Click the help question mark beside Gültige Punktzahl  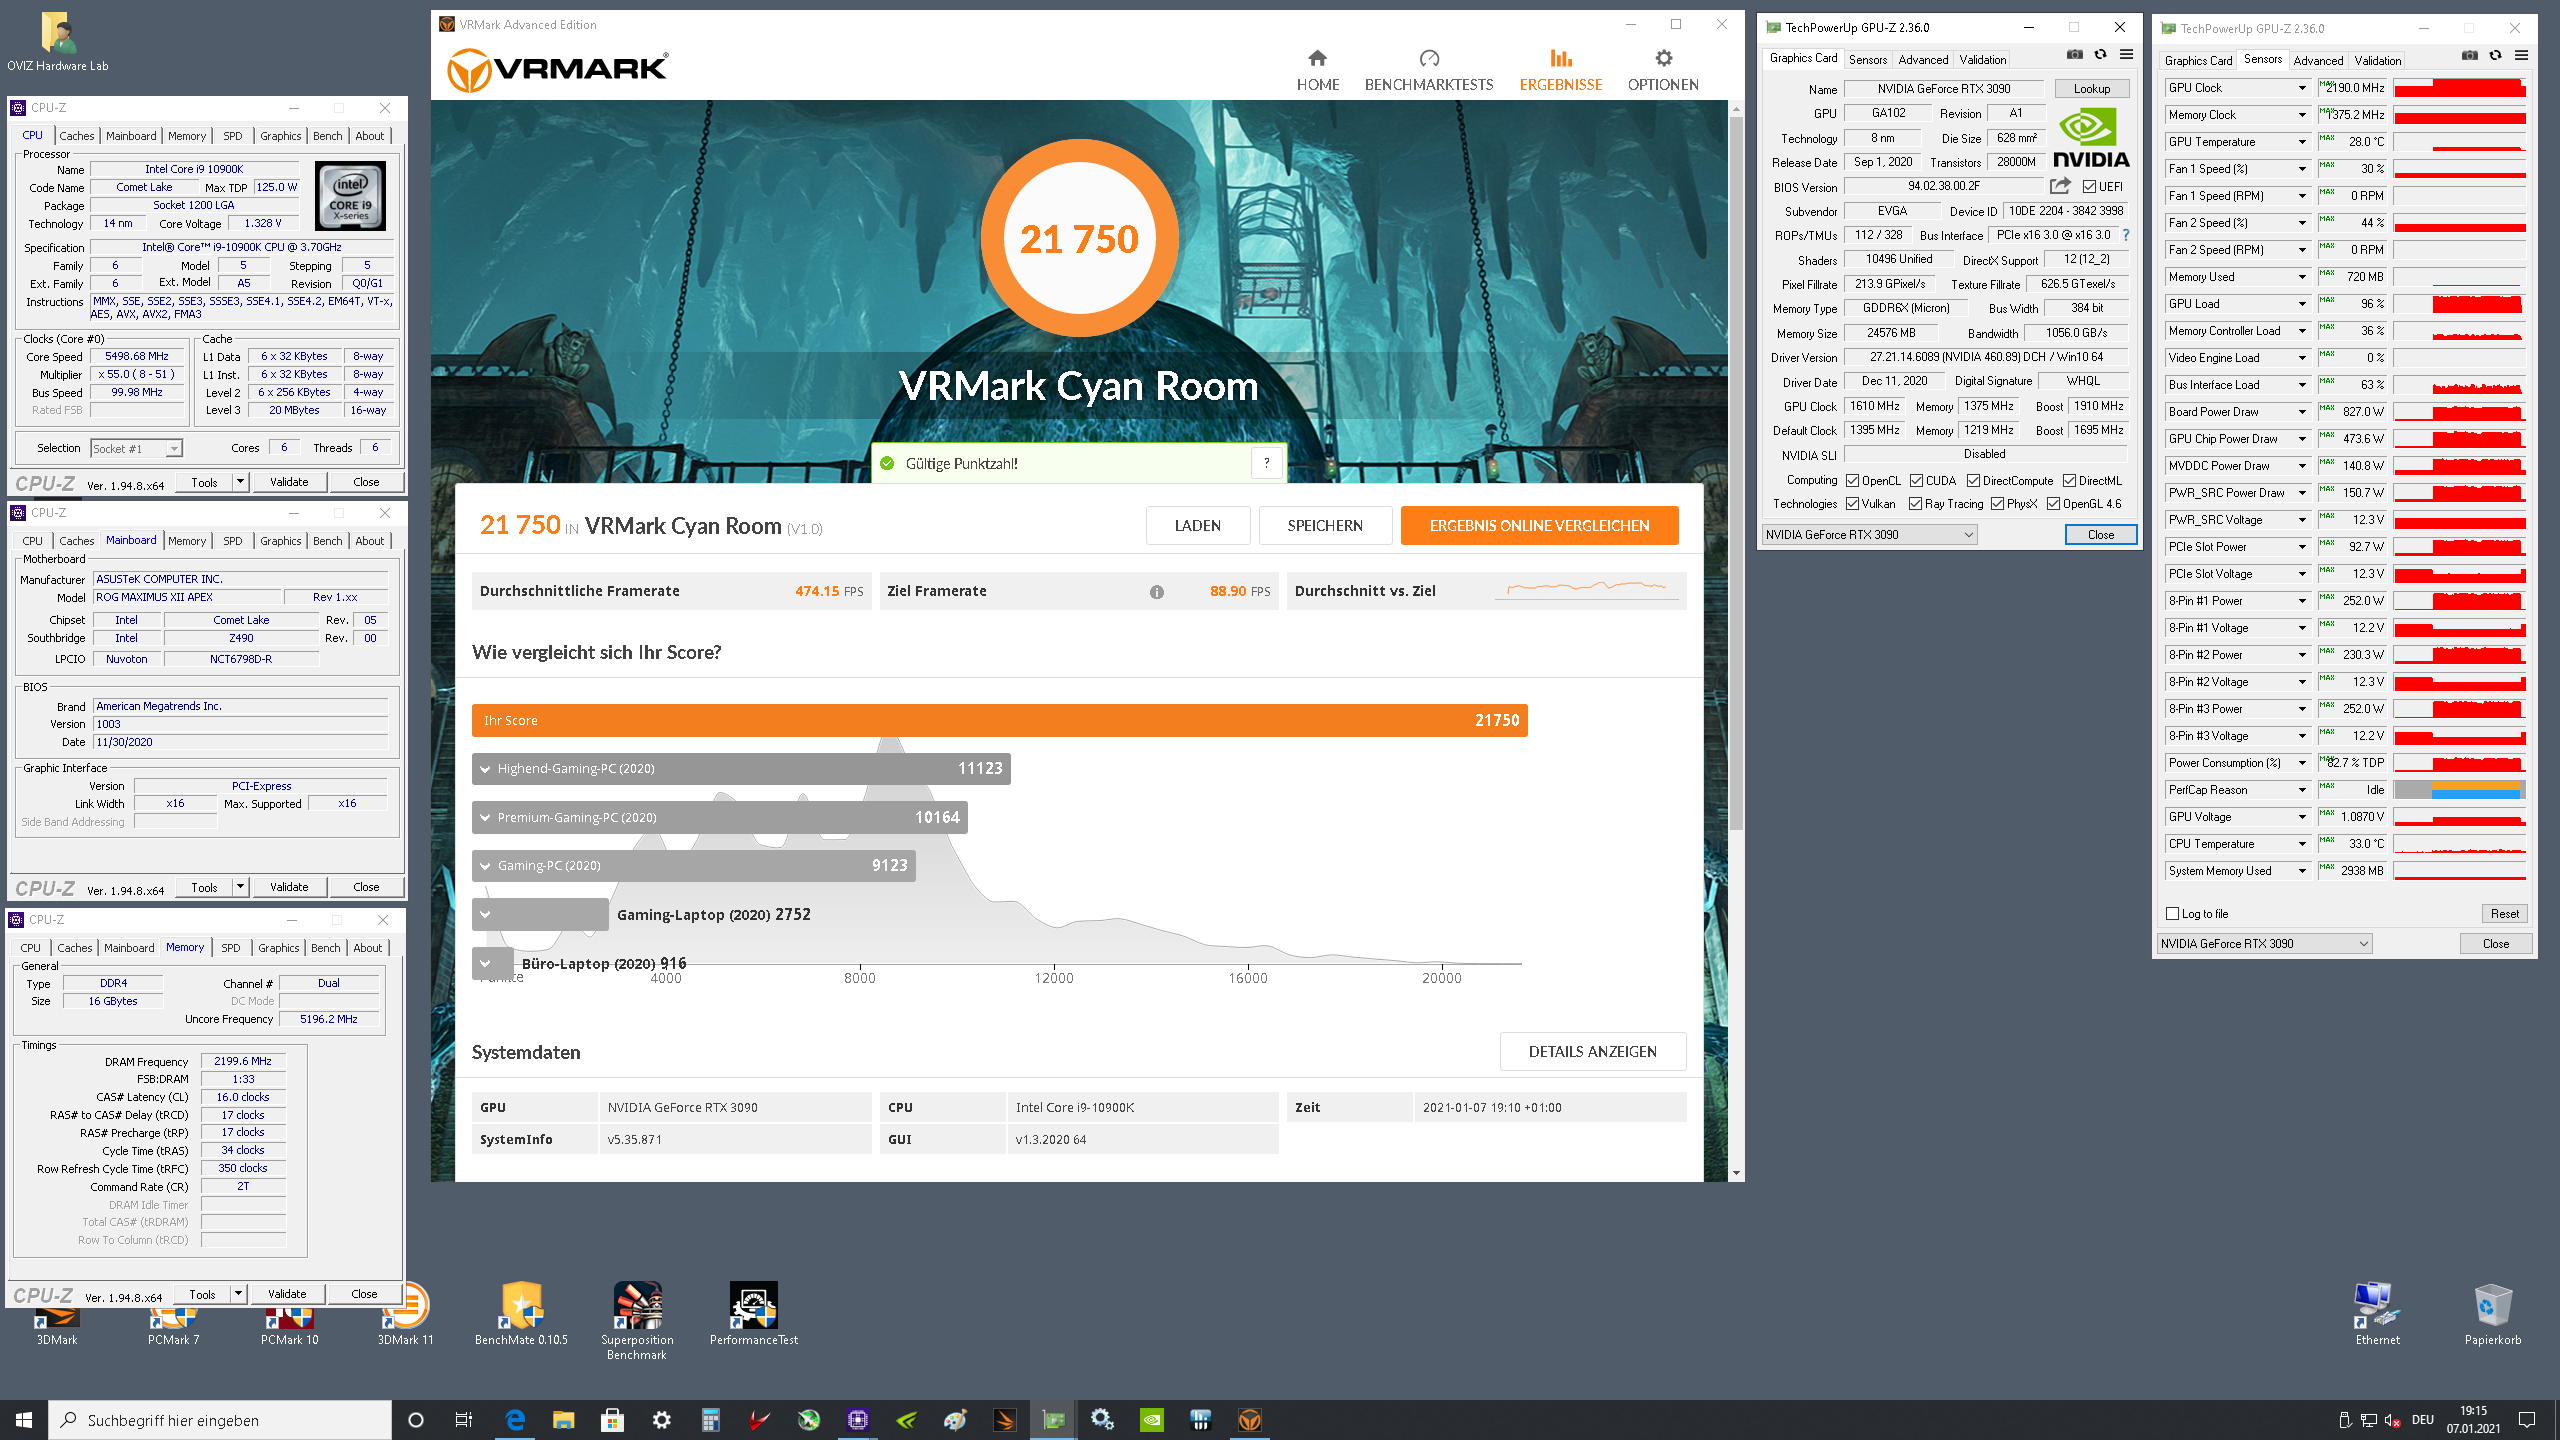tap(1266, 463)
